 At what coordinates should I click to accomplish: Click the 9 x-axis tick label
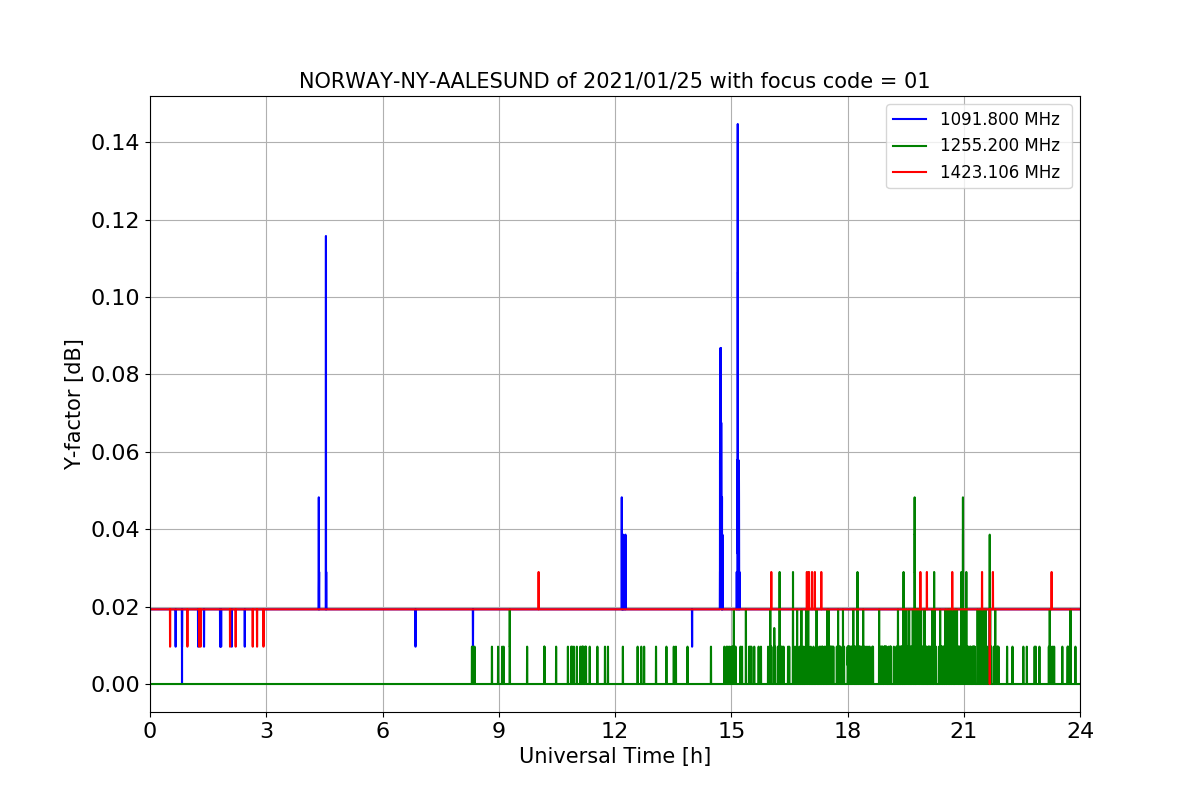tap(499, 731)
